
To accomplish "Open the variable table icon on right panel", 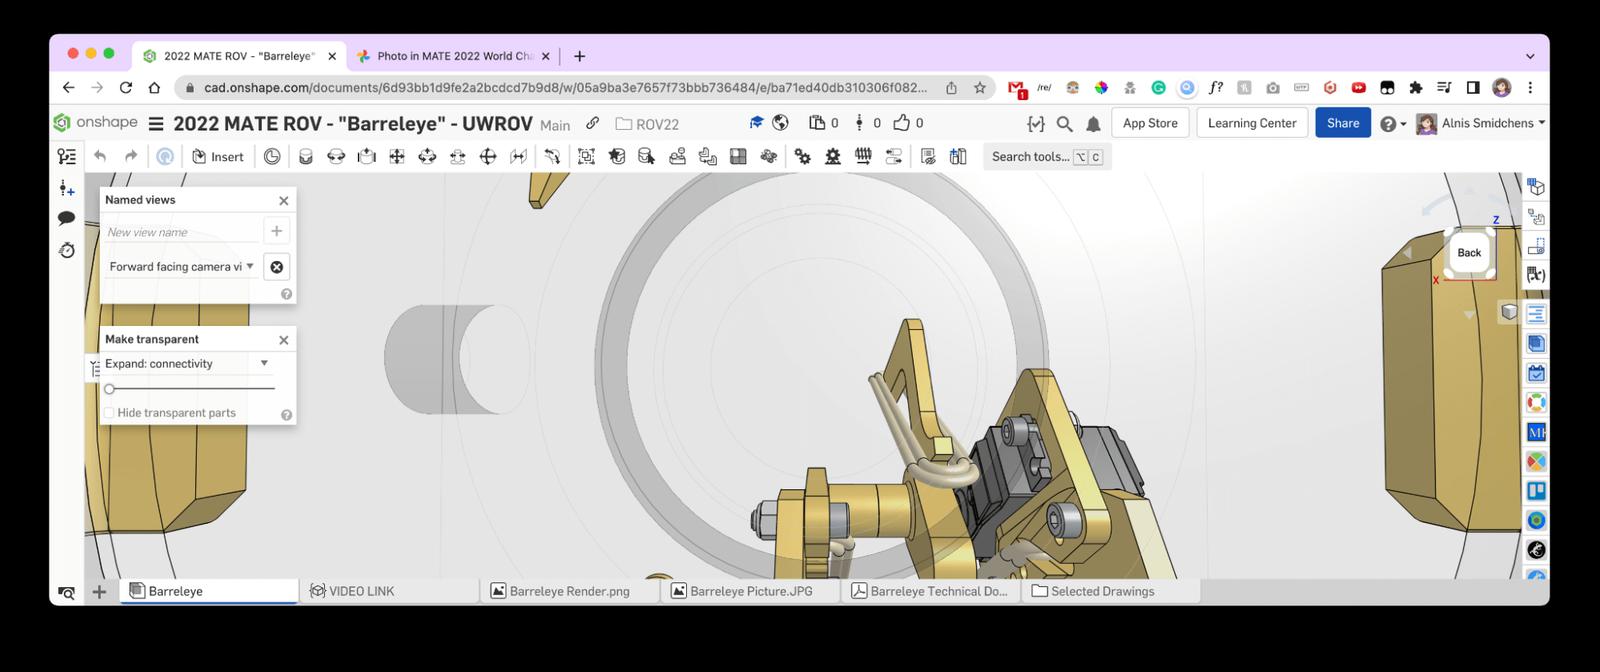I will 1536,275.
